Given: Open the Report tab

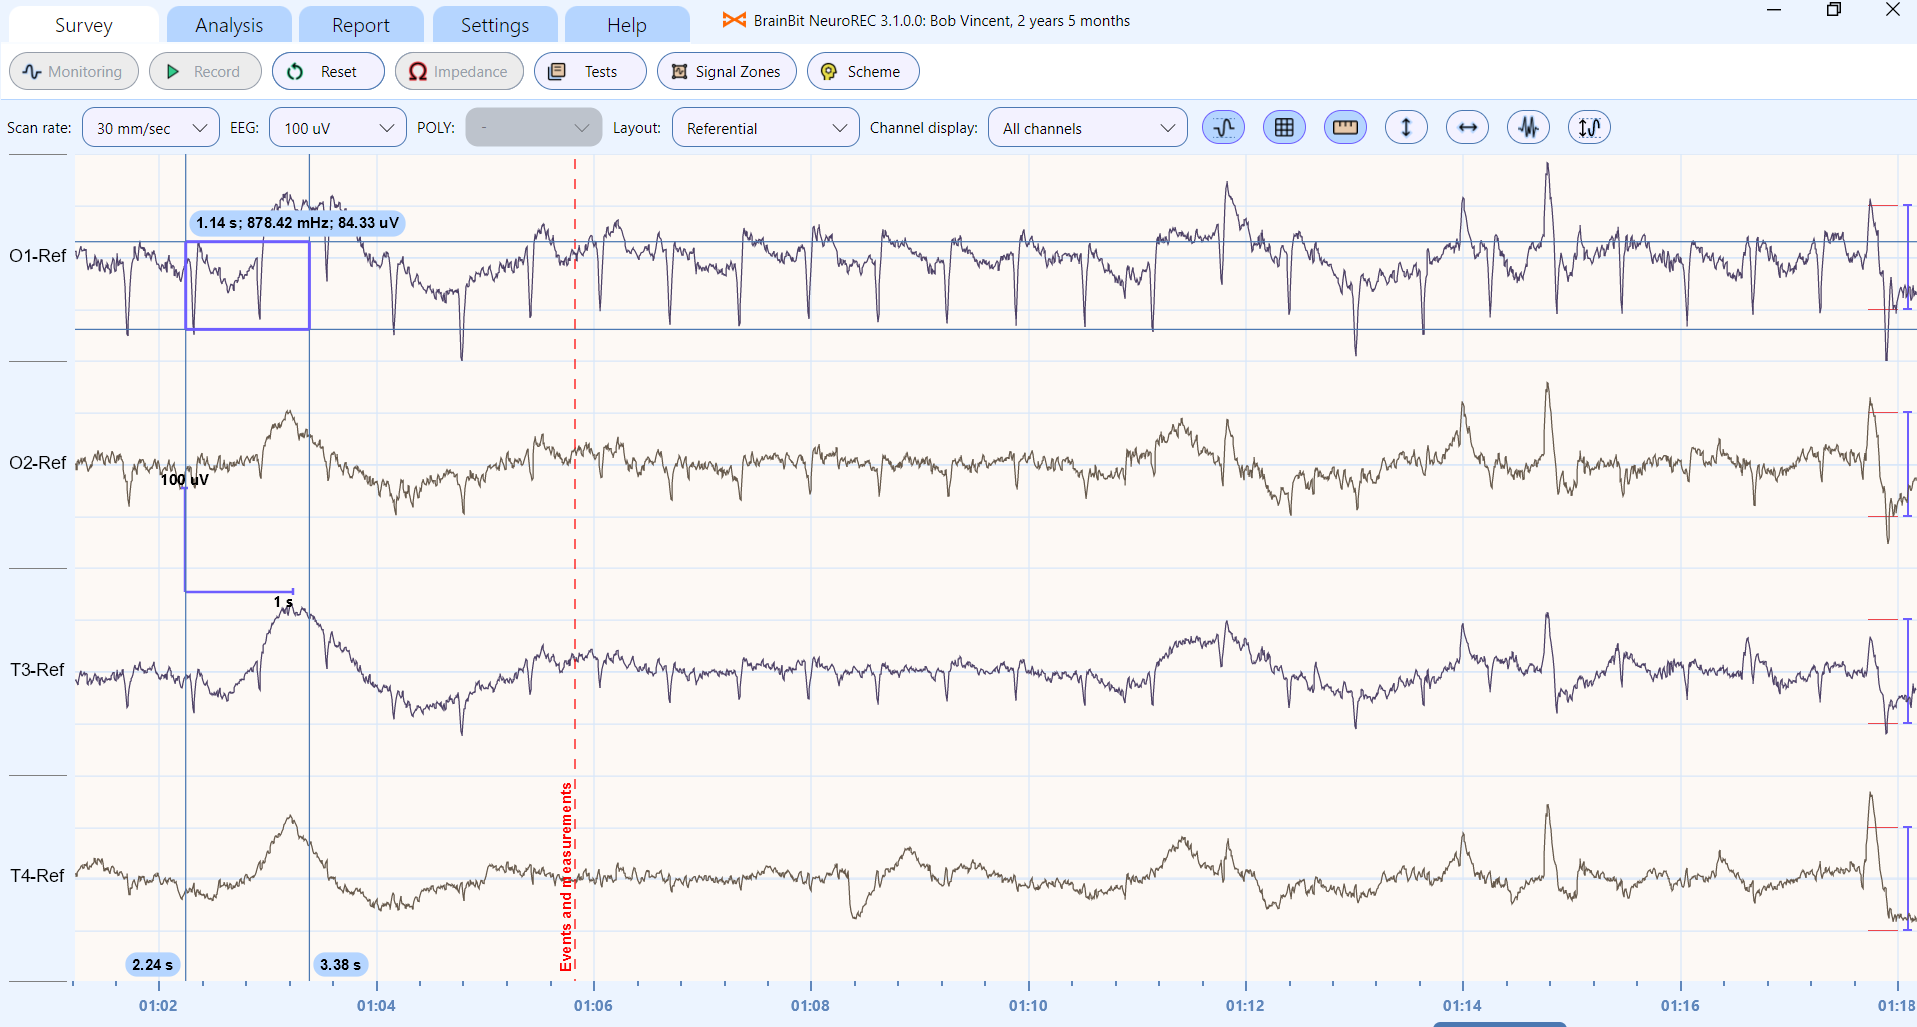Looking at the screenshot, I should click(361, 25).
